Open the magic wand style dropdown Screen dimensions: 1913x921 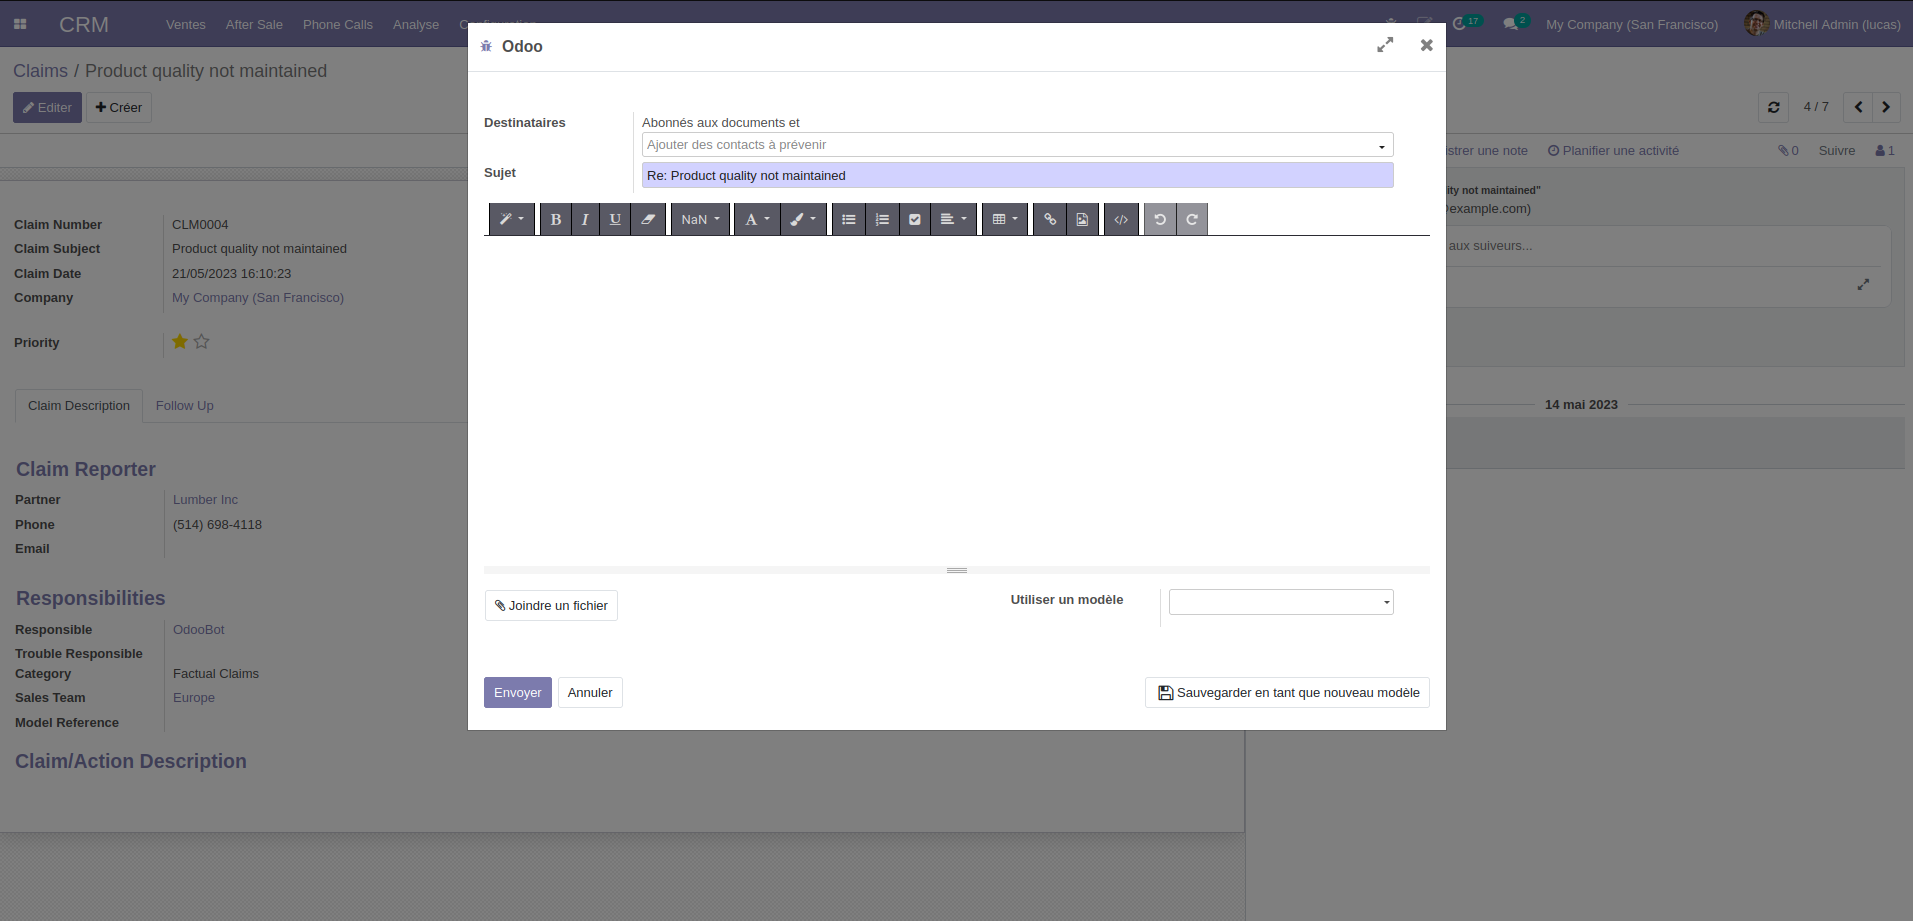pyautogui.click(x=511, y=219)
